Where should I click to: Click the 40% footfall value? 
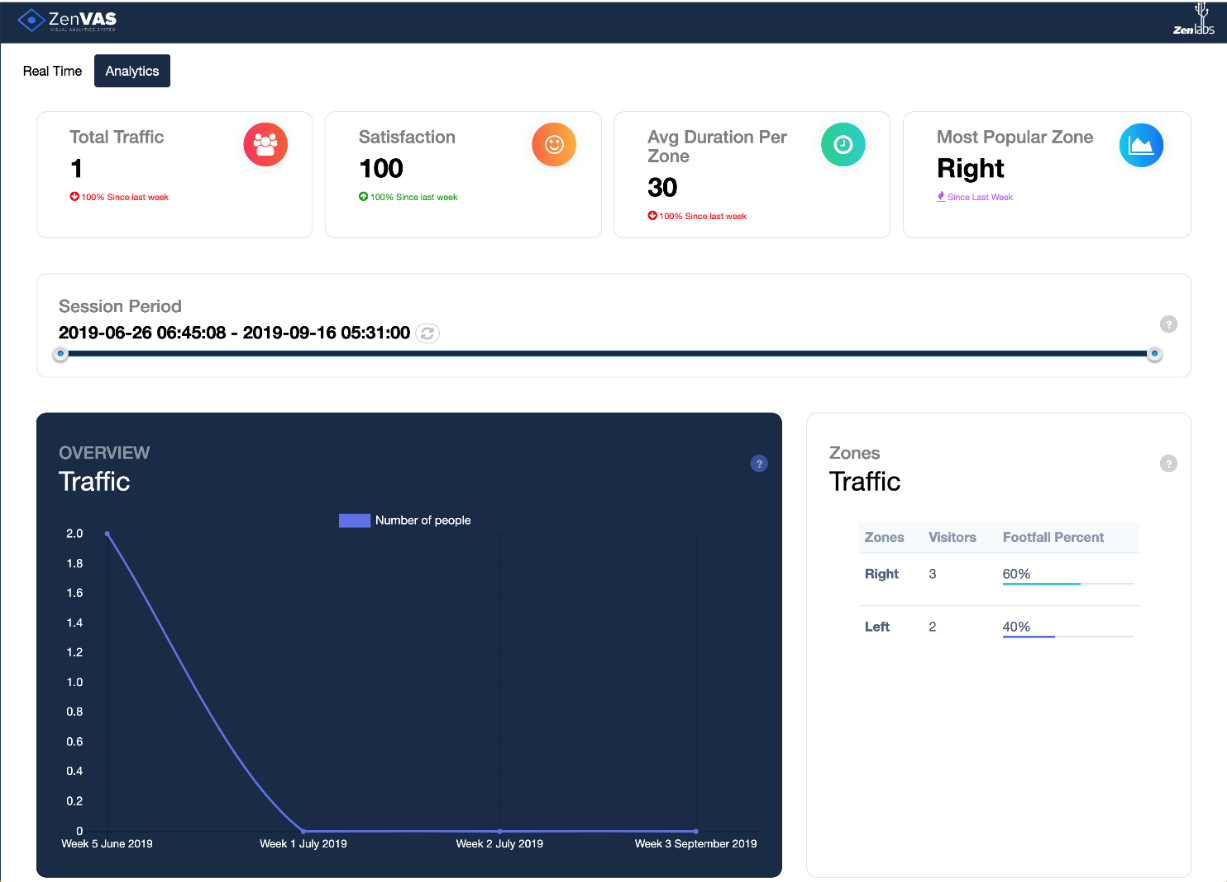click(x=1016, y=627)
